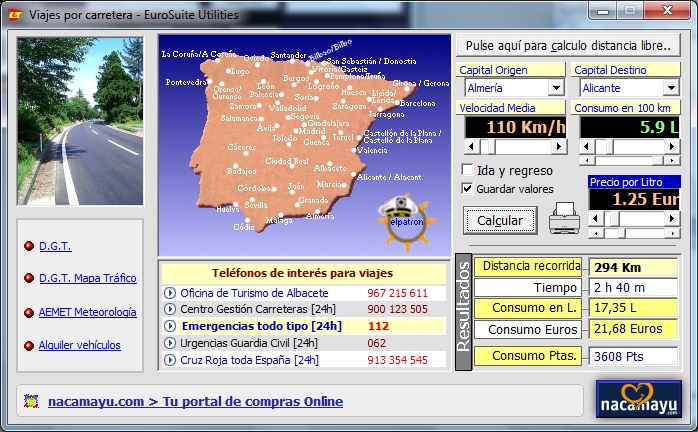Click arrow icon beside Urgencias Guardia Civil
The image size is (698, 432).
170,343
